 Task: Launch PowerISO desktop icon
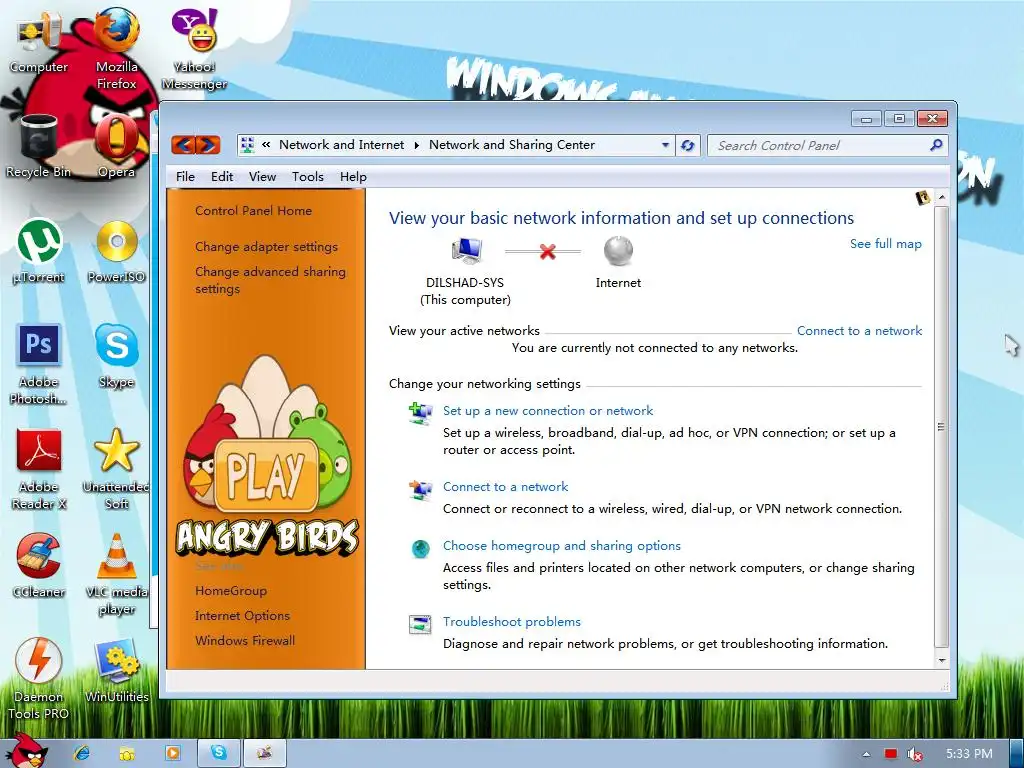tap(116, 251)
